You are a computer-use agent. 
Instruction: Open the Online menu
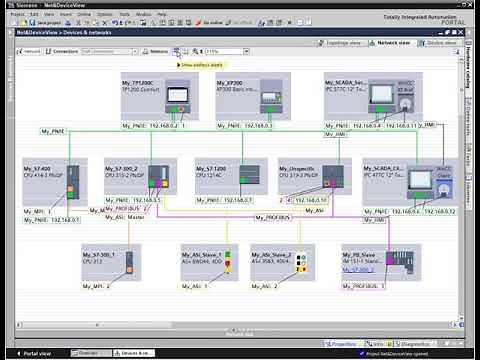click(84, 14)
